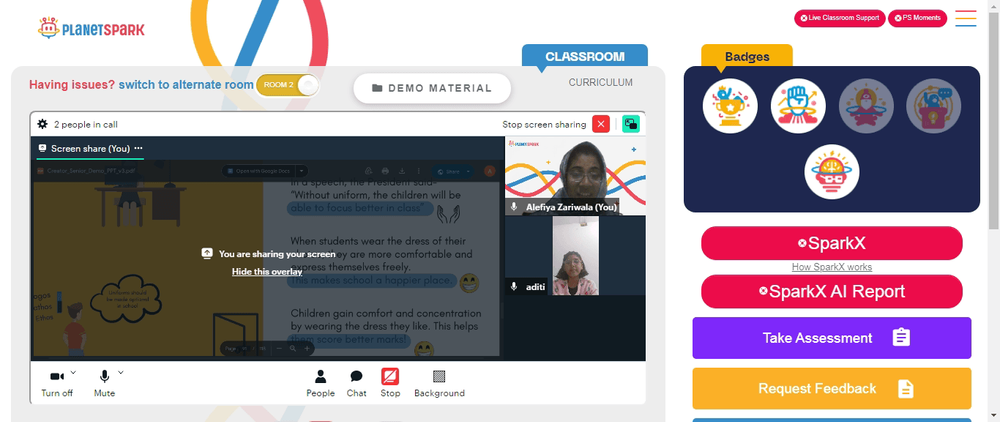1000x422 pixels.
Task: Toggle the Room 2 switch
Action: pyautogui.click(x=288, y=85)
